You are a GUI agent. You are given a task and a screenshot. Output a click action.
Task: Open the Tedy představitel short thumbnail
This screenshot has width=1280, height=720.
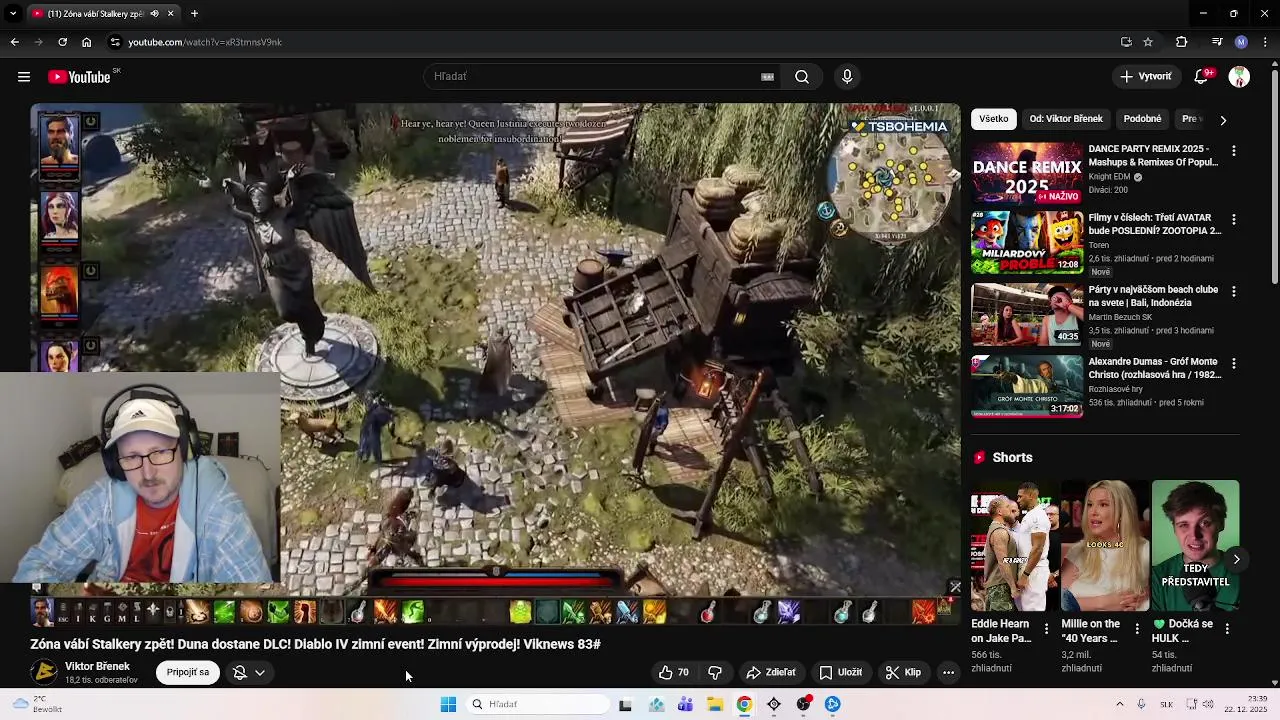click(1195, 545)
